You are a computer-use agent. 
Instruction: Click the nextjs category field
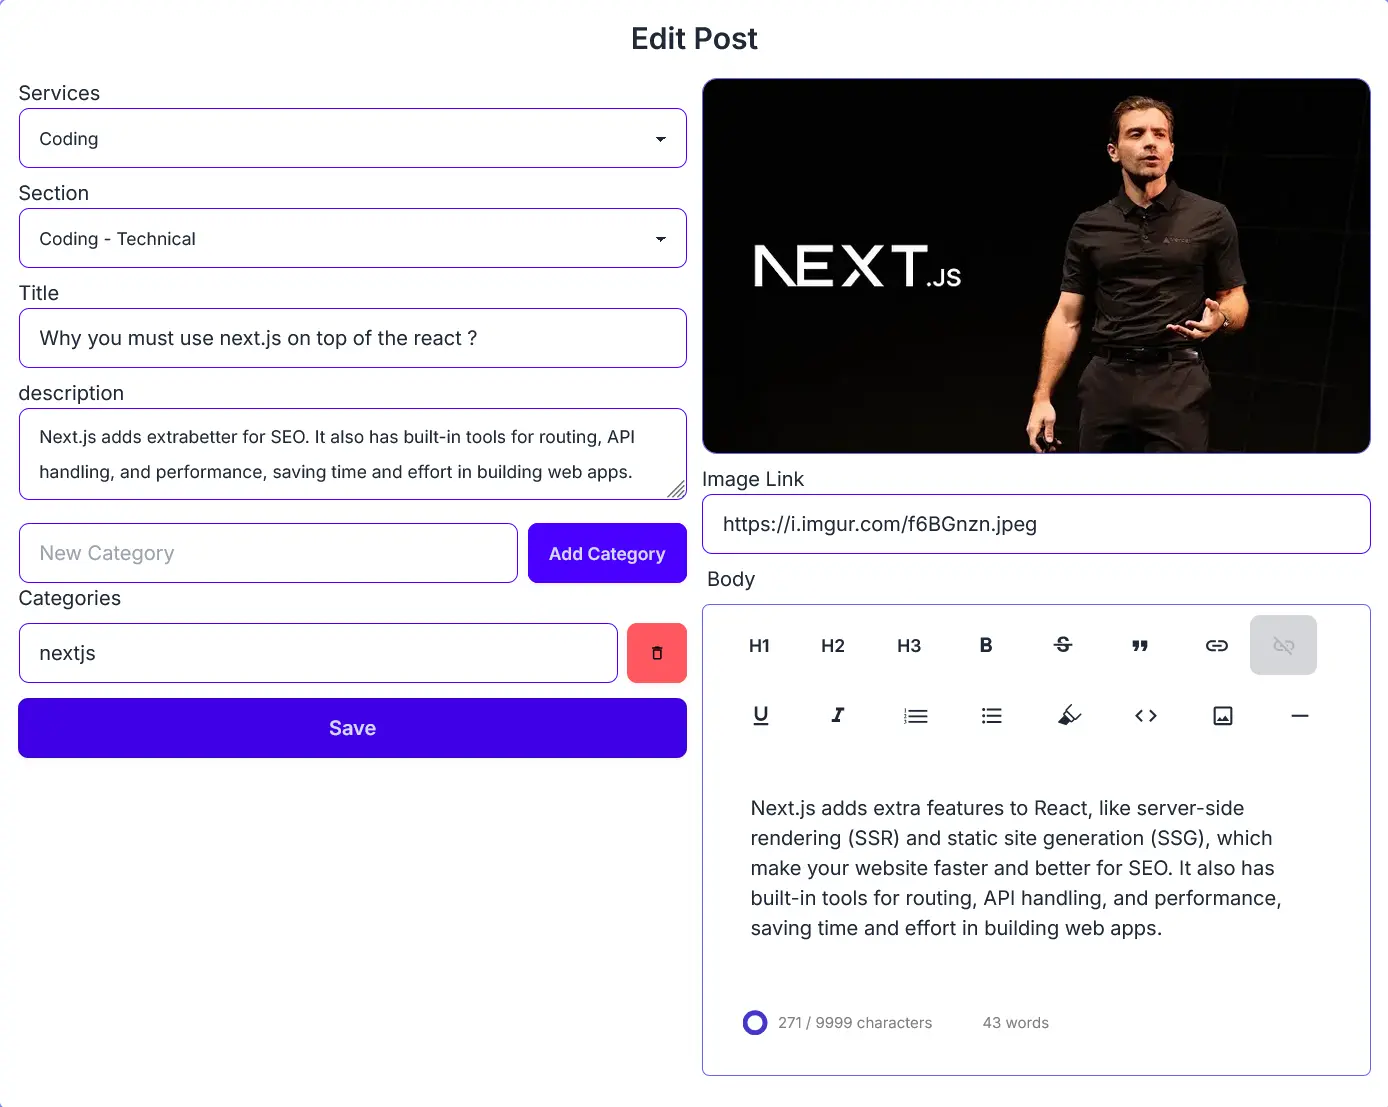(x=318, y=653)
